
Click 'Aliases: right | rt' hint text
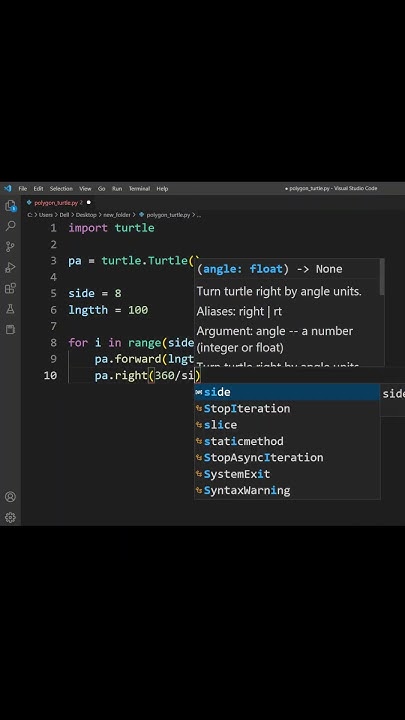coord(239,311)
